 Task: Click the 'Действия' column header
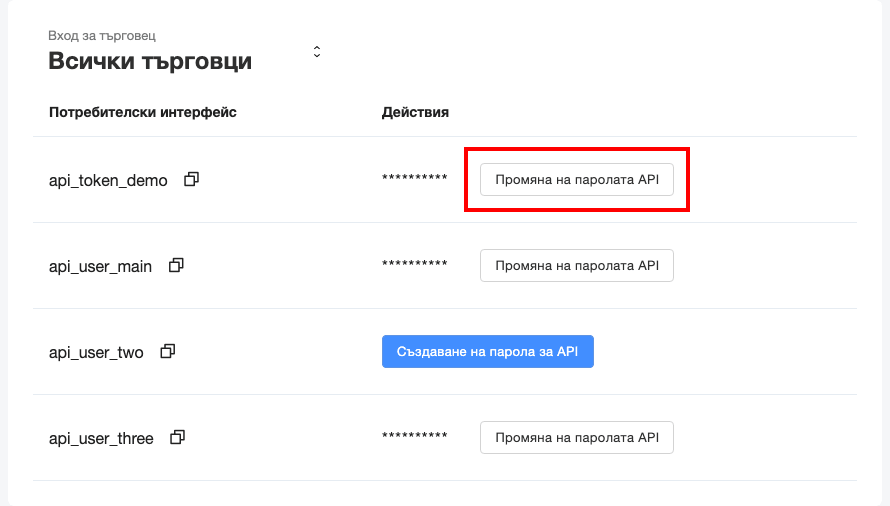(415, 112)
